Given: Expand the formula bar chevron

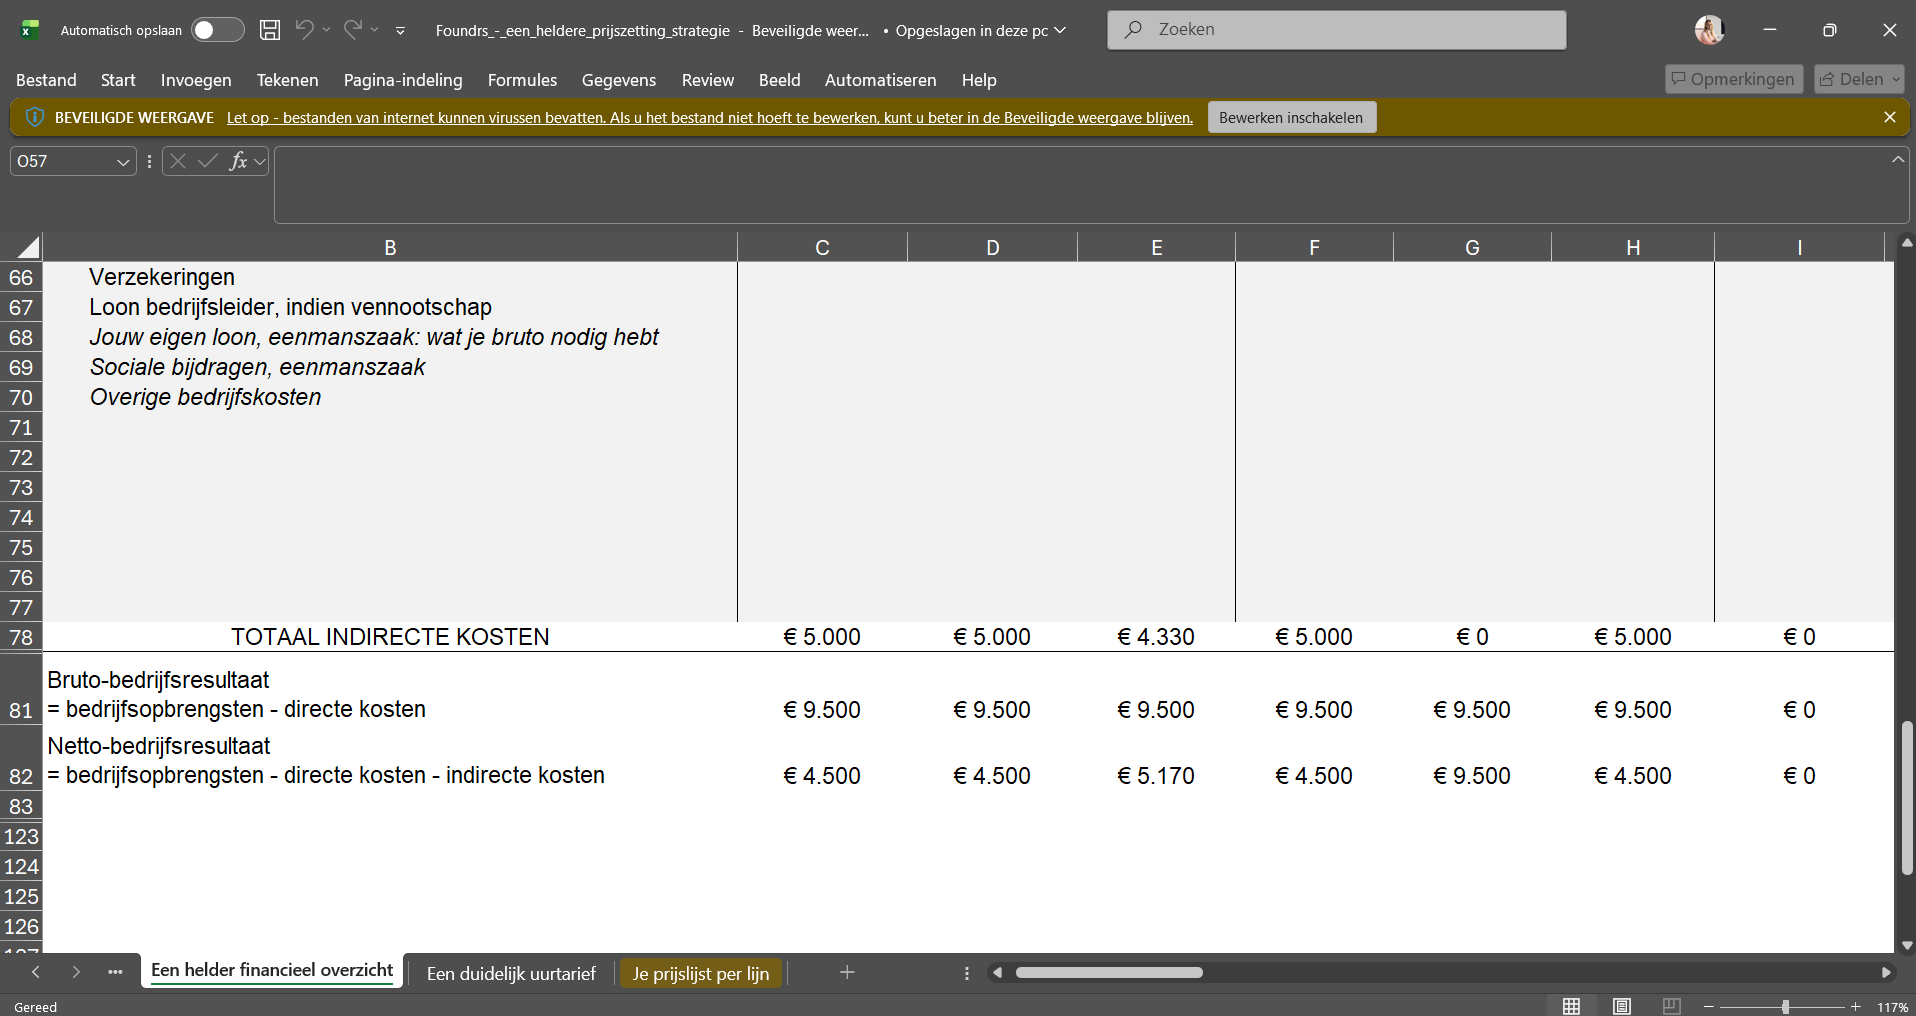Looking at the screenshot, I should tap(1897, 160).
